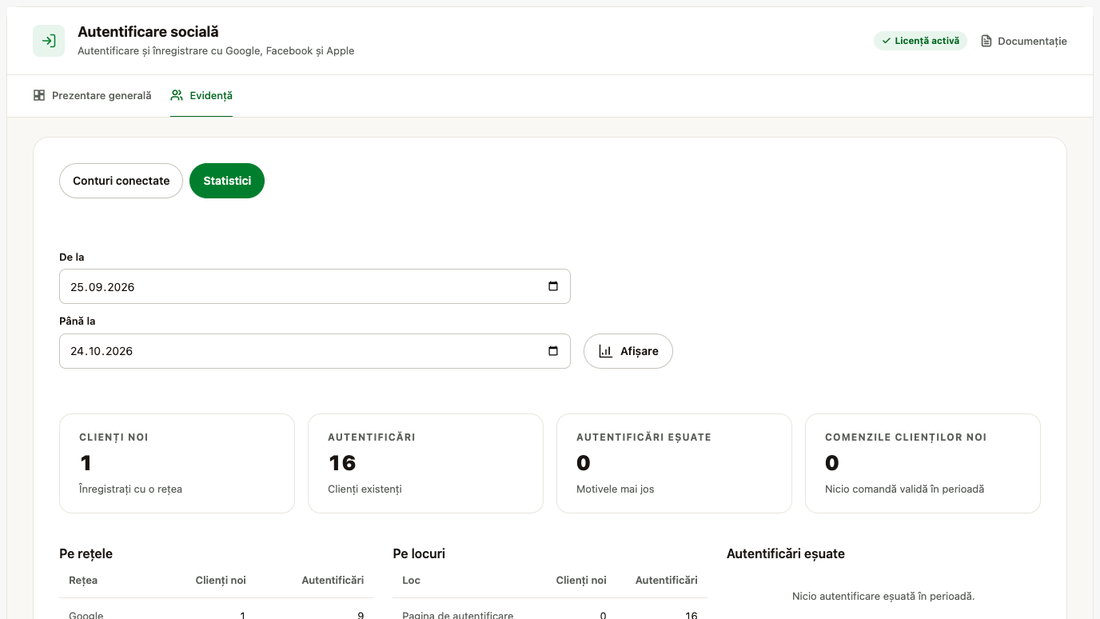
Task: Click the Autentificare socială title
Action: click(148, 32)
